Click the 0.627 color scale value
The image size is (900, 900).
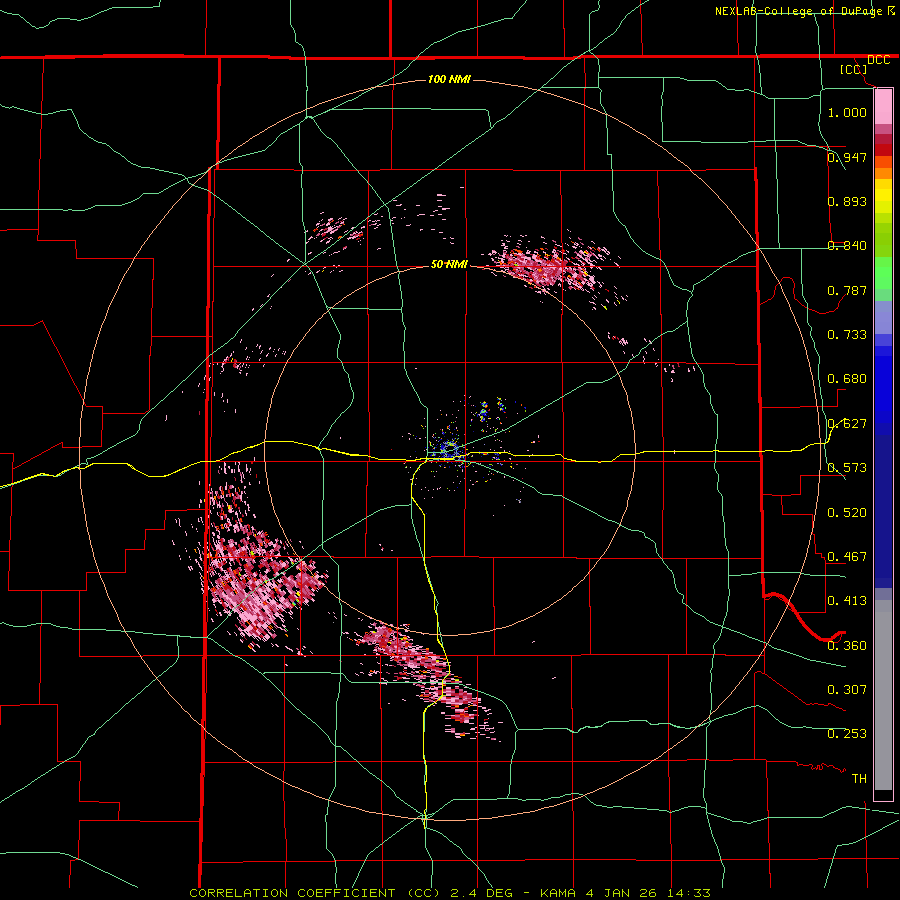[847, 424]
